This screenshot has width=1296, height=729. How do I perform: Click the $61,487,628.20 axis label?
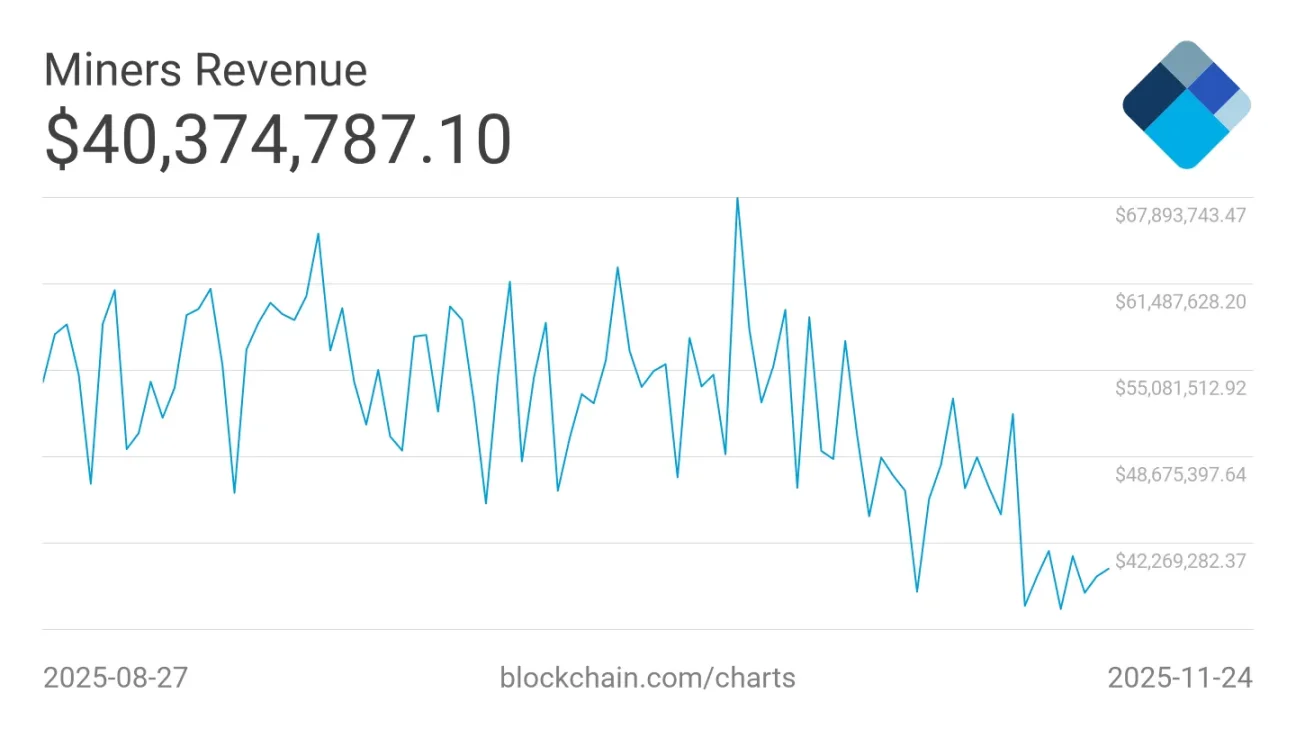coord(1180,301)
